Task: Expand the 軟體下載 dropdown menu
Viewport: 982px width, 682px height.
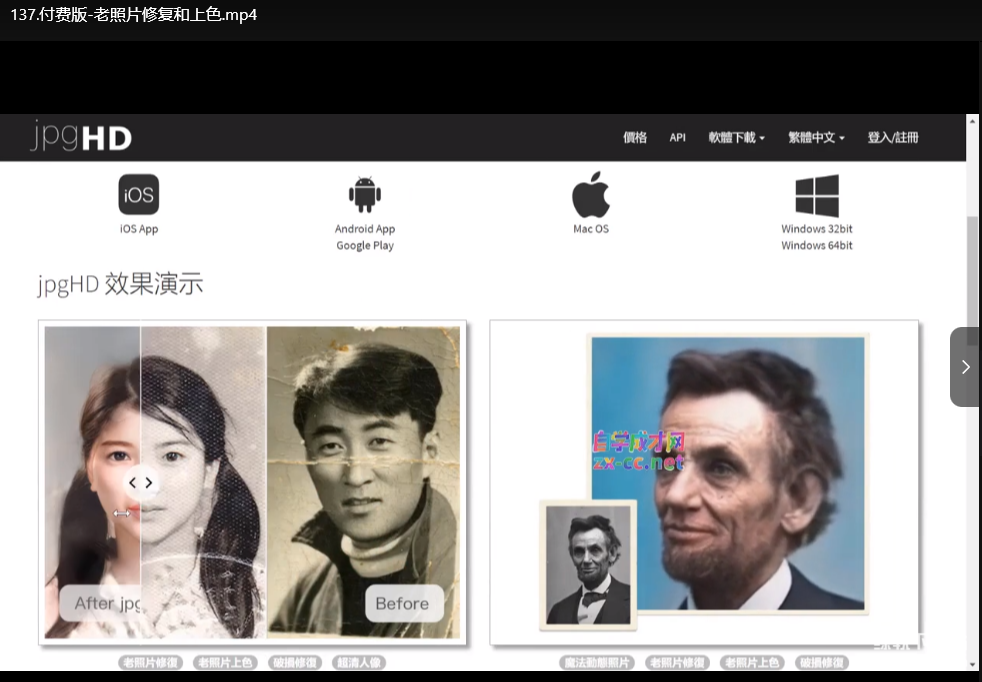Action: (736, 138)
